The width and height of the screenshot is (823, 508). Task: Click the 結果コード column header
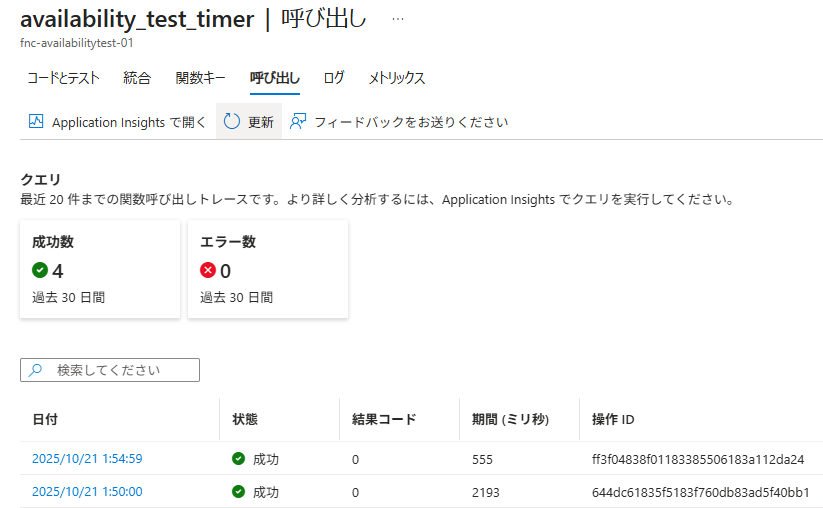(x=384, y=419)
